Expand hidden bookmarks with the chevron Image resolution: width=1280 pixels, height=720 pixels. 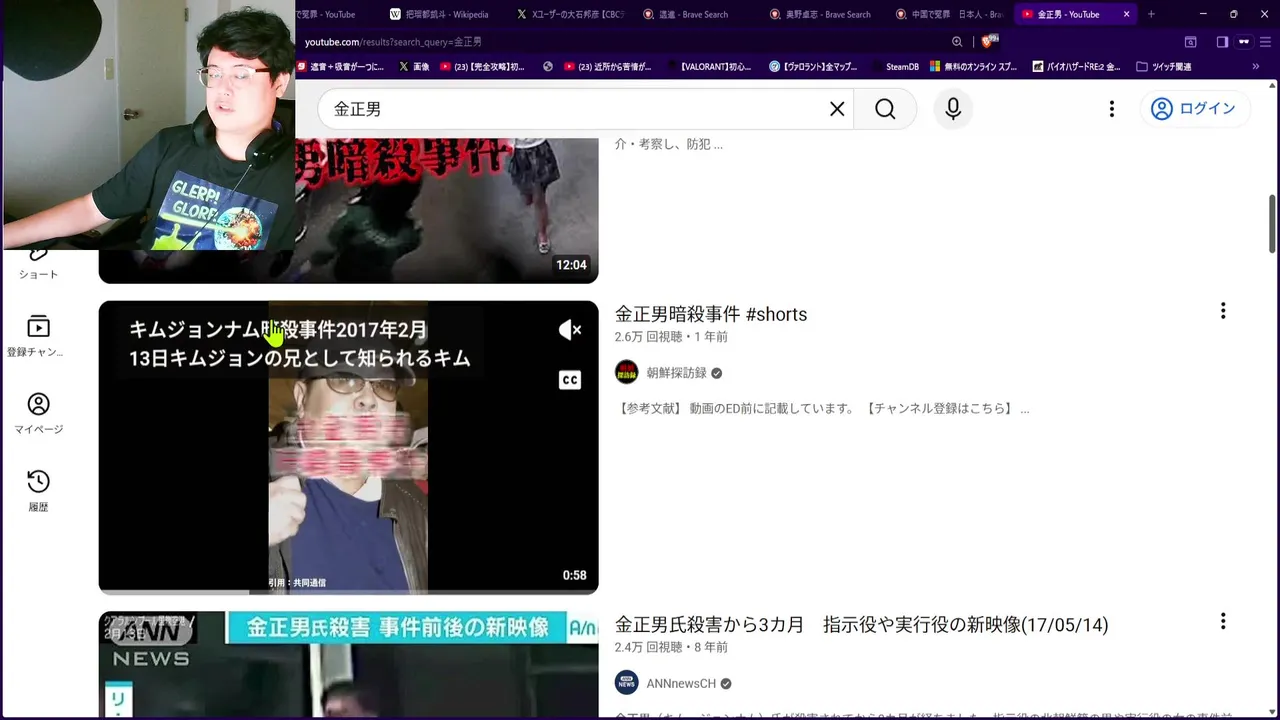[1256, 67]
